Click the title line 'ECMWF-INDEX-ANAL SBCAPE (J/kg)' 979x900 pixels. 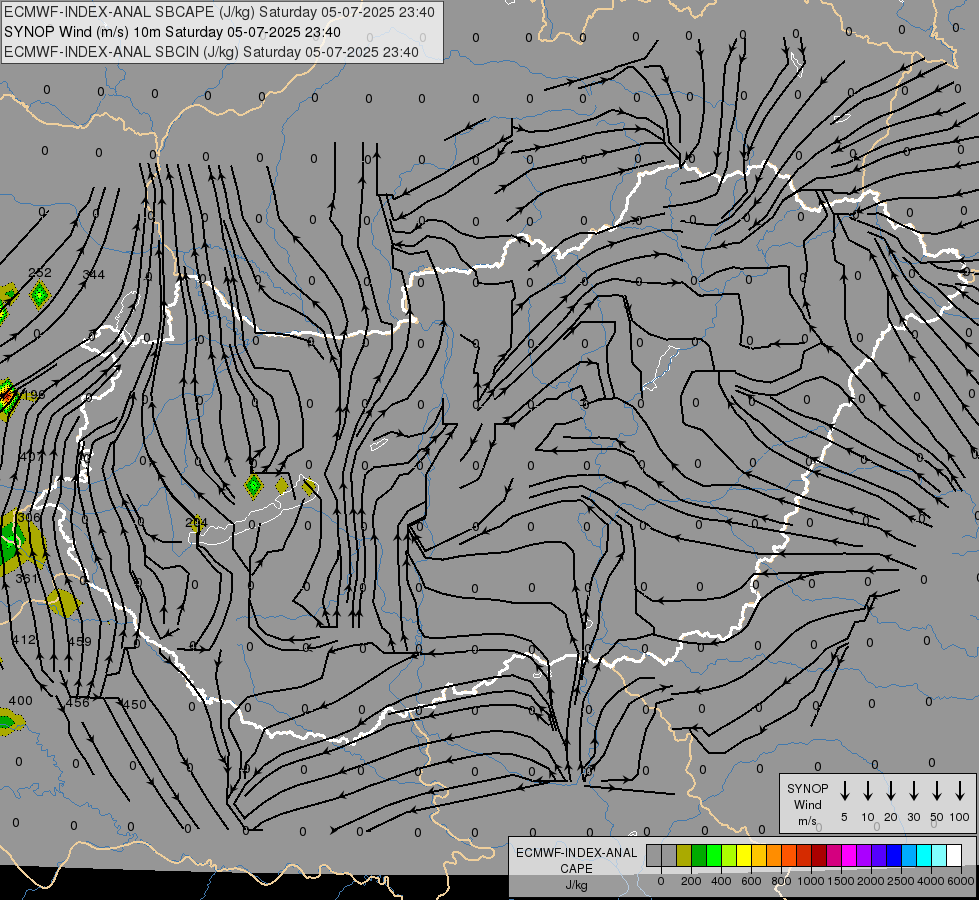(x=219, y=12)
